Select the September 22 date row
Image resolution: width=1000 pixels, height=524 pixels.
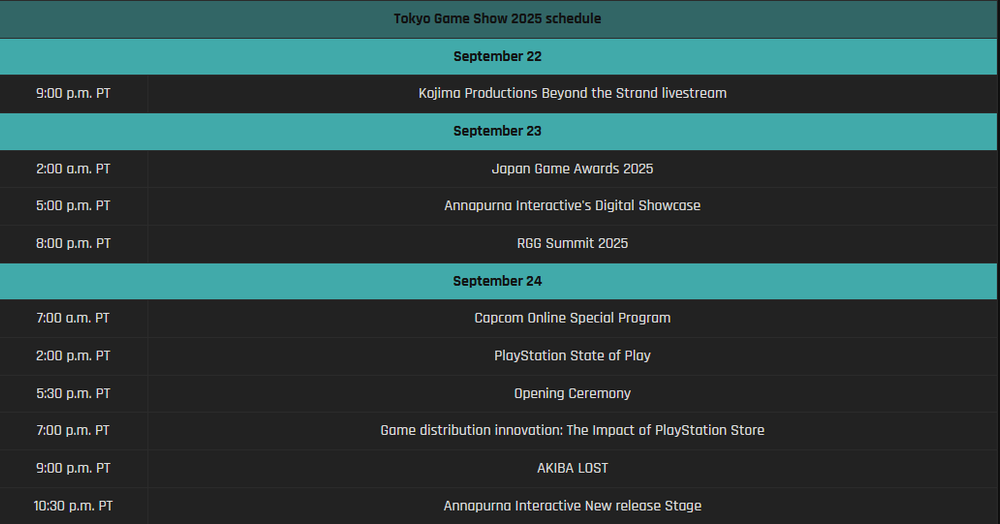coord(497,56)
